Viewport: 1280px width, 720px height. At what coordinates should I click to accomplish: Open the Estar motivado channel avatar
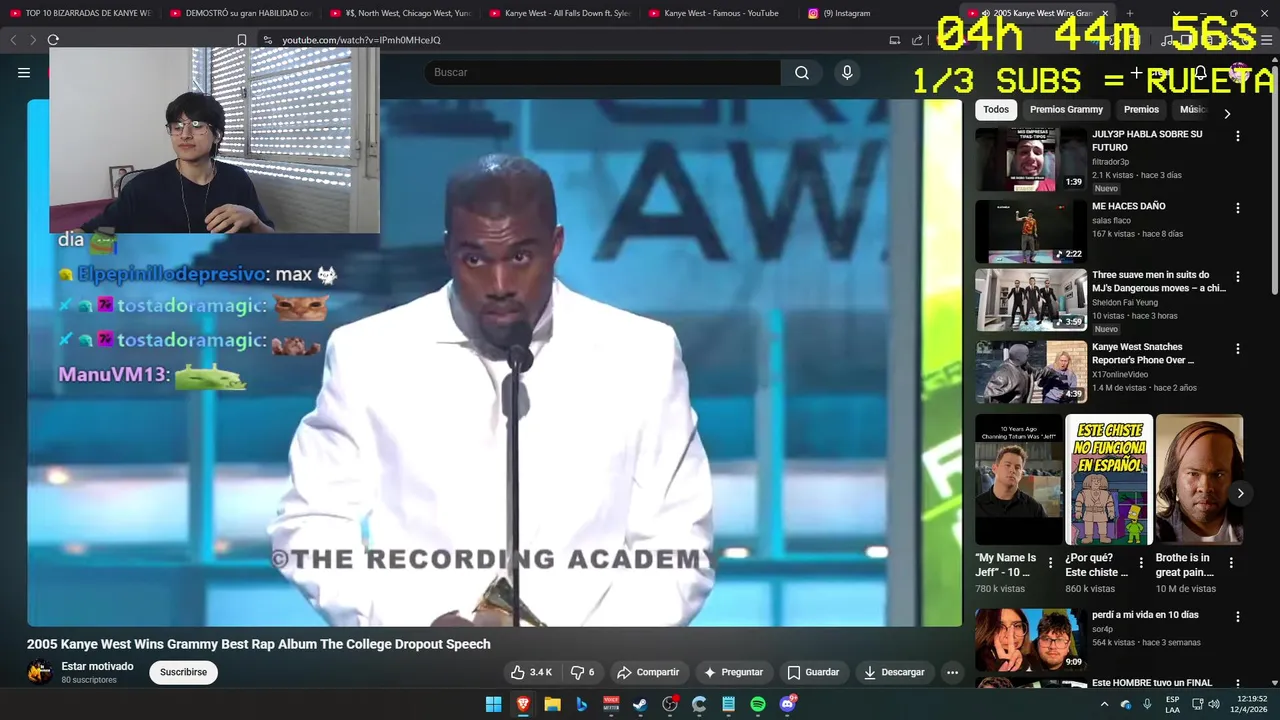tap(40, 672)
